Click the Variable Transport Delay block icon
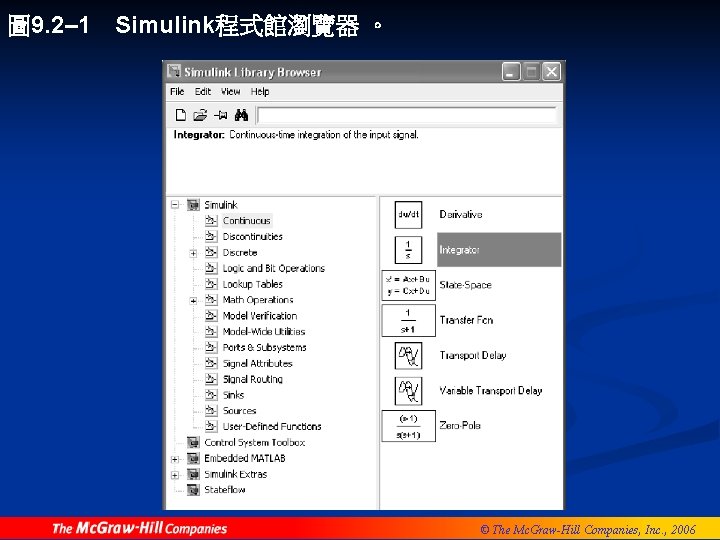 point(408,391)
